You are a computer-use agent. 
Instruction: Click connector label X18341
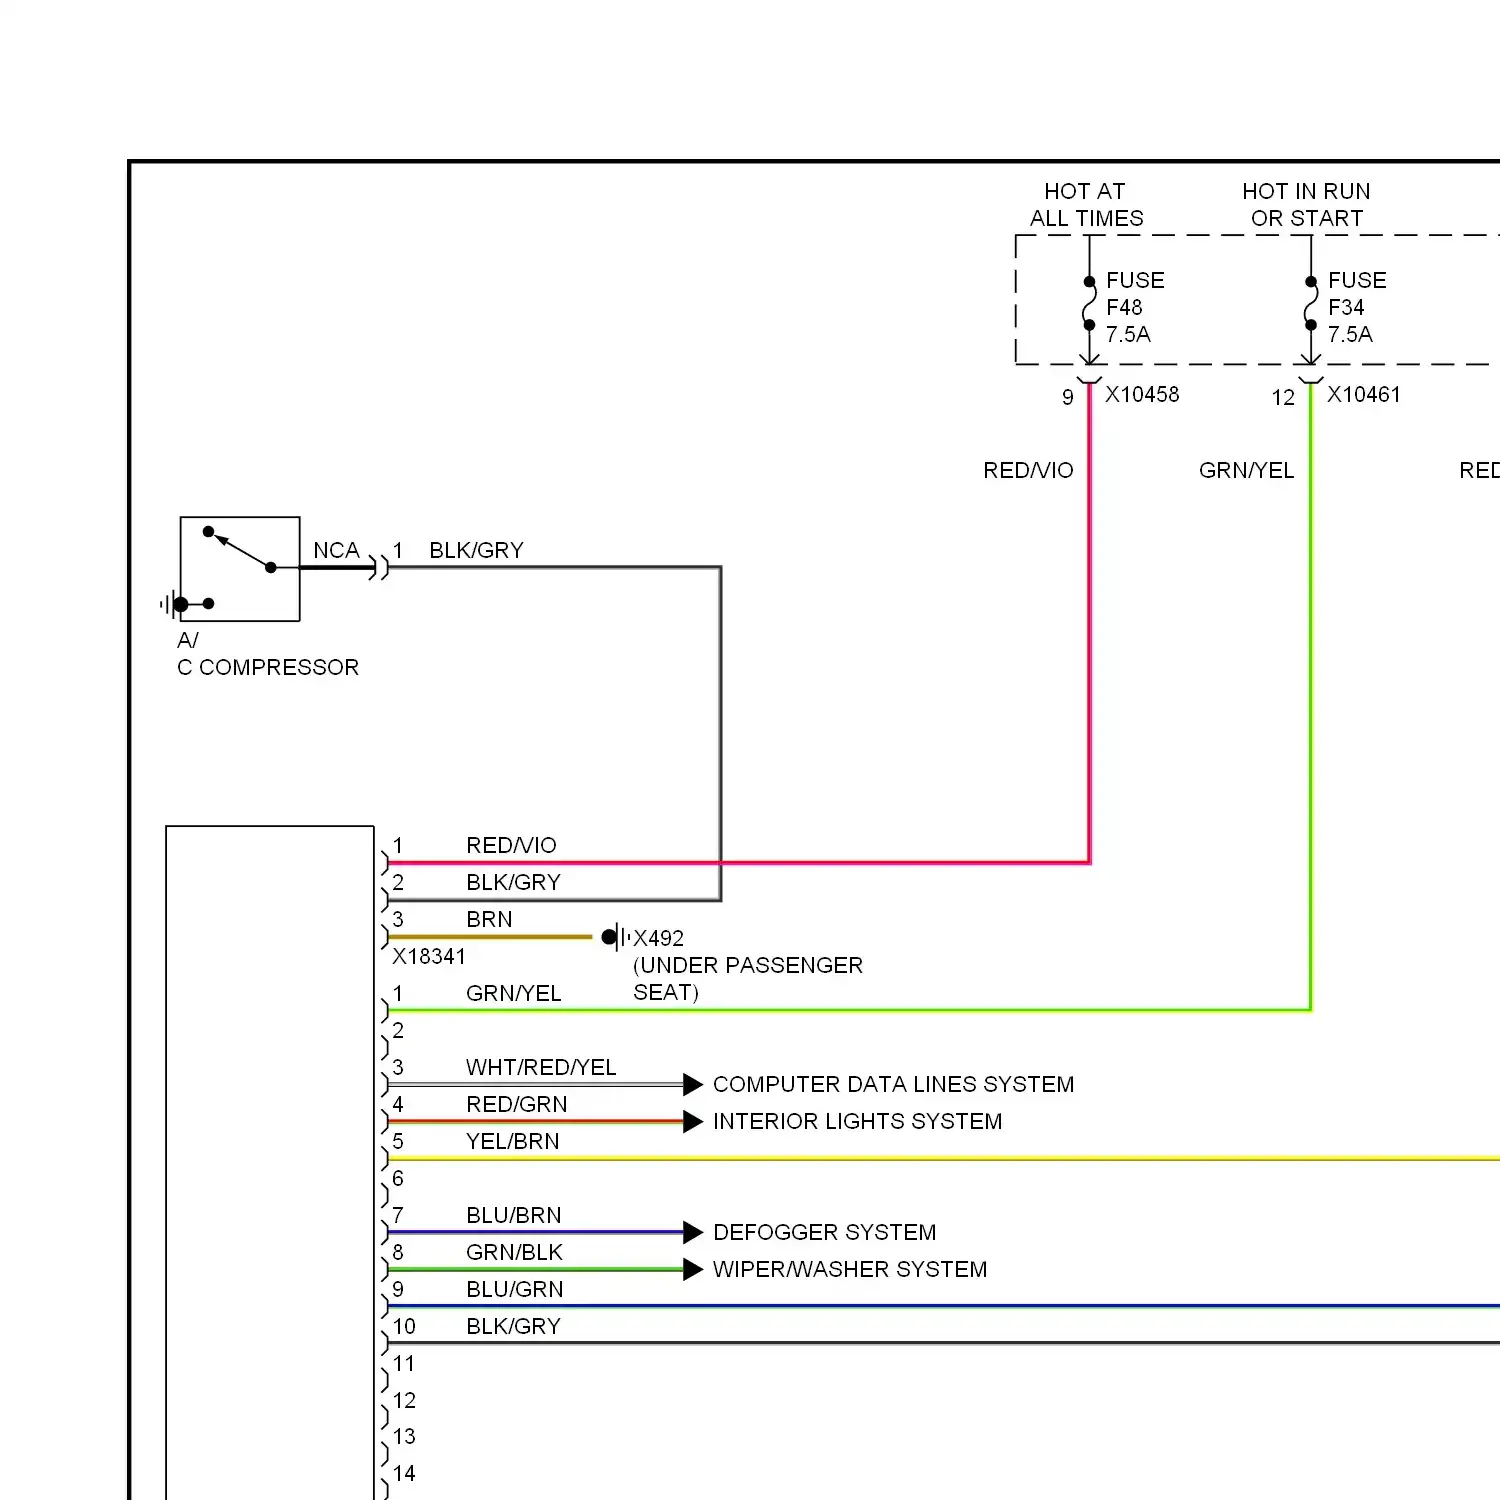[429, 956]
